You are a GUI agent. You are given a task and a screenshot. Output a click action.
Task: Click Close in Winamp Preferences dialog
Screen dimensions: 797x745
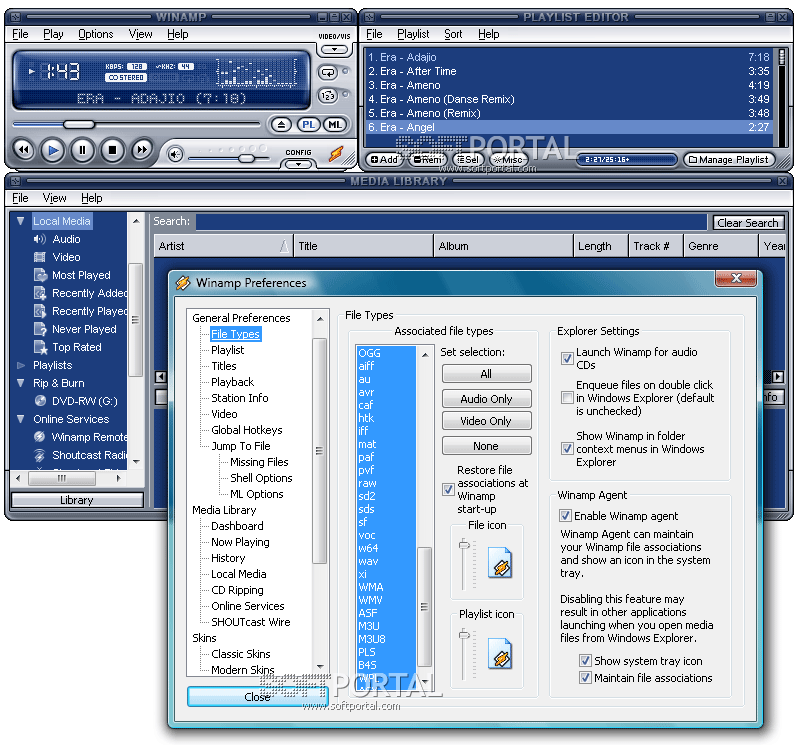click(257, 697)
